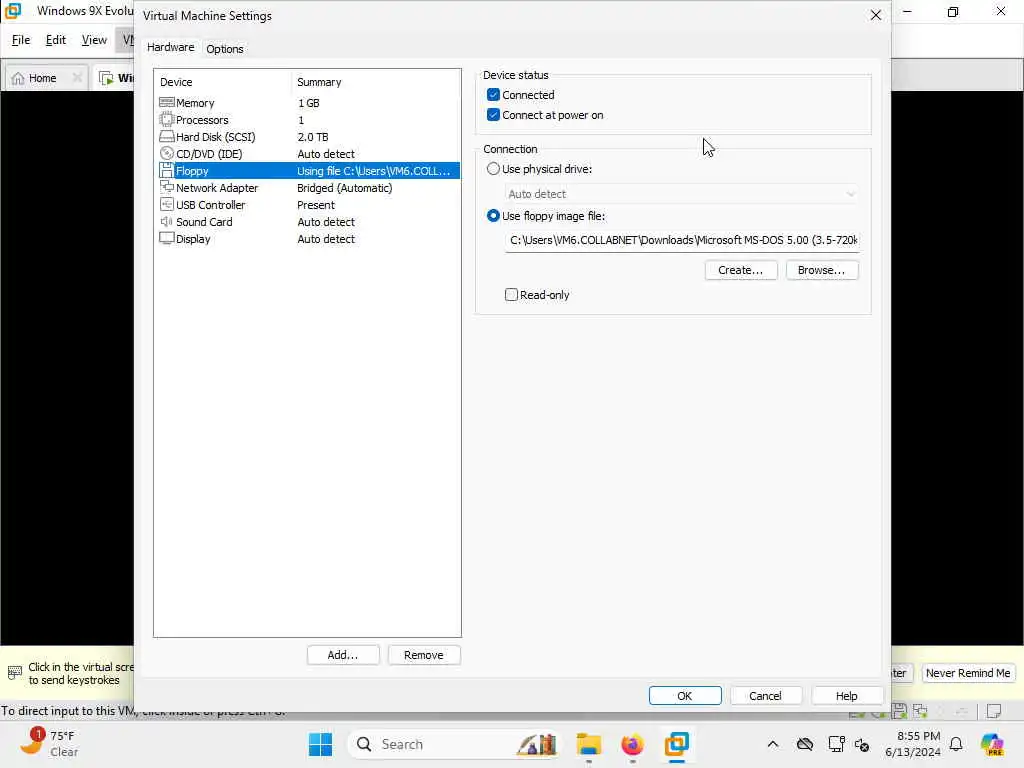Image resolution: width=1024 pixels, height=768 pixels.
Task: Open the Auto detect physical drive dropdown
Action: (681, 194)
